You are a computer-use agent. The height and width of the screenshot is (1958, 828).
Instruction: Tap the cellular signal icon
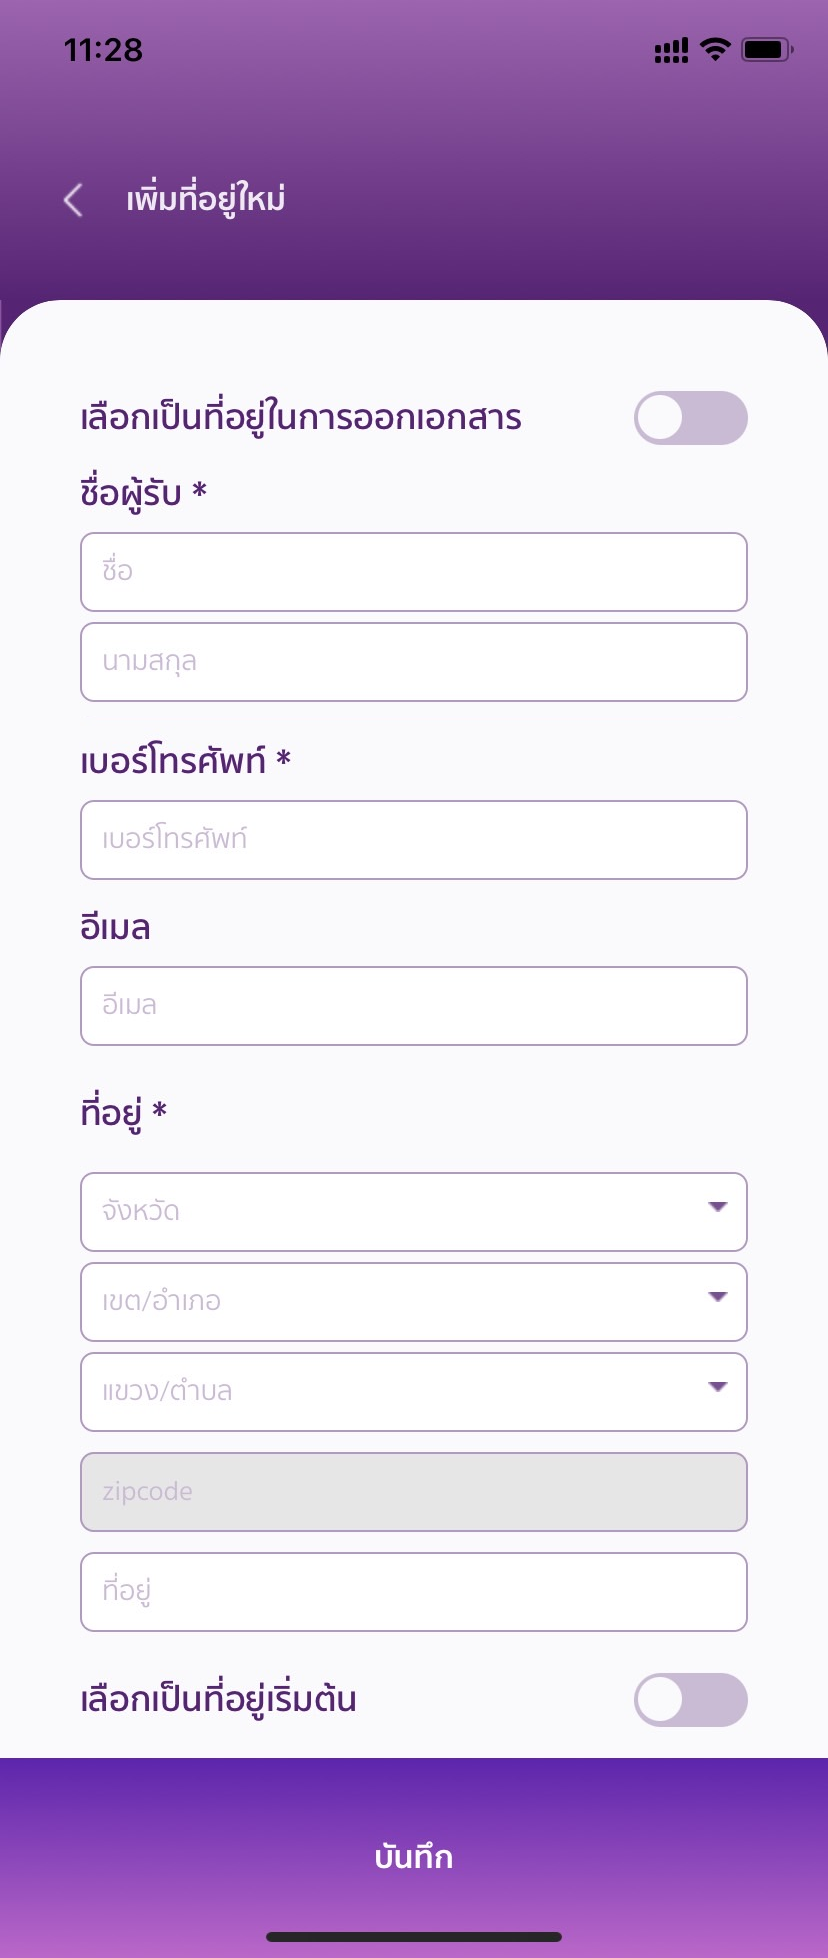coord(671,50)
